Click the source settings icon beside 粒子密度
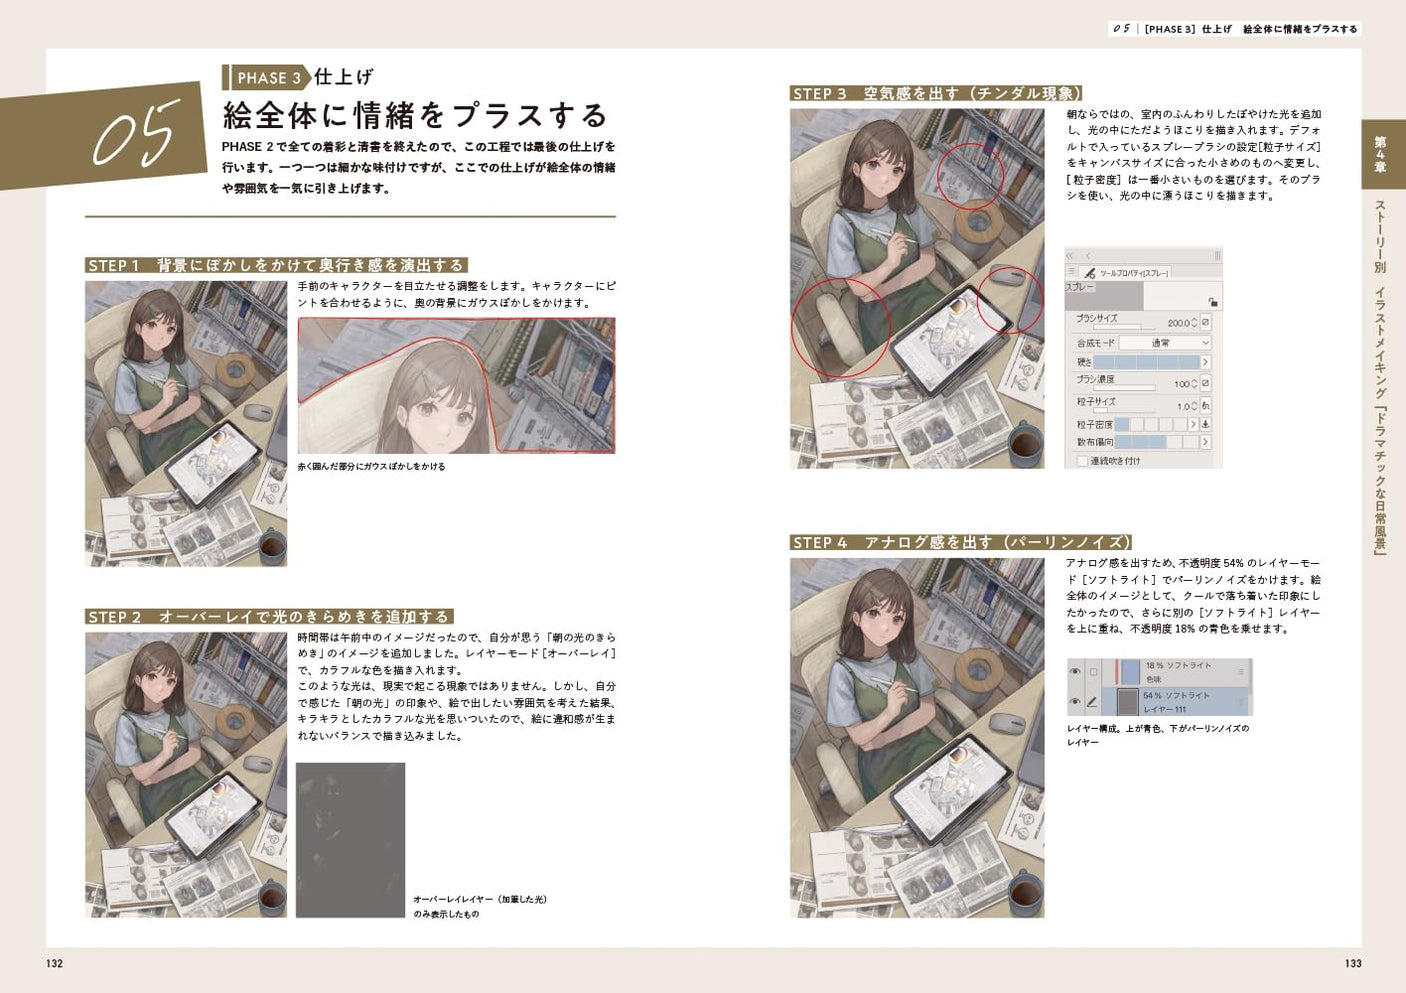Screen dimensions: 1406x993 1205,424
